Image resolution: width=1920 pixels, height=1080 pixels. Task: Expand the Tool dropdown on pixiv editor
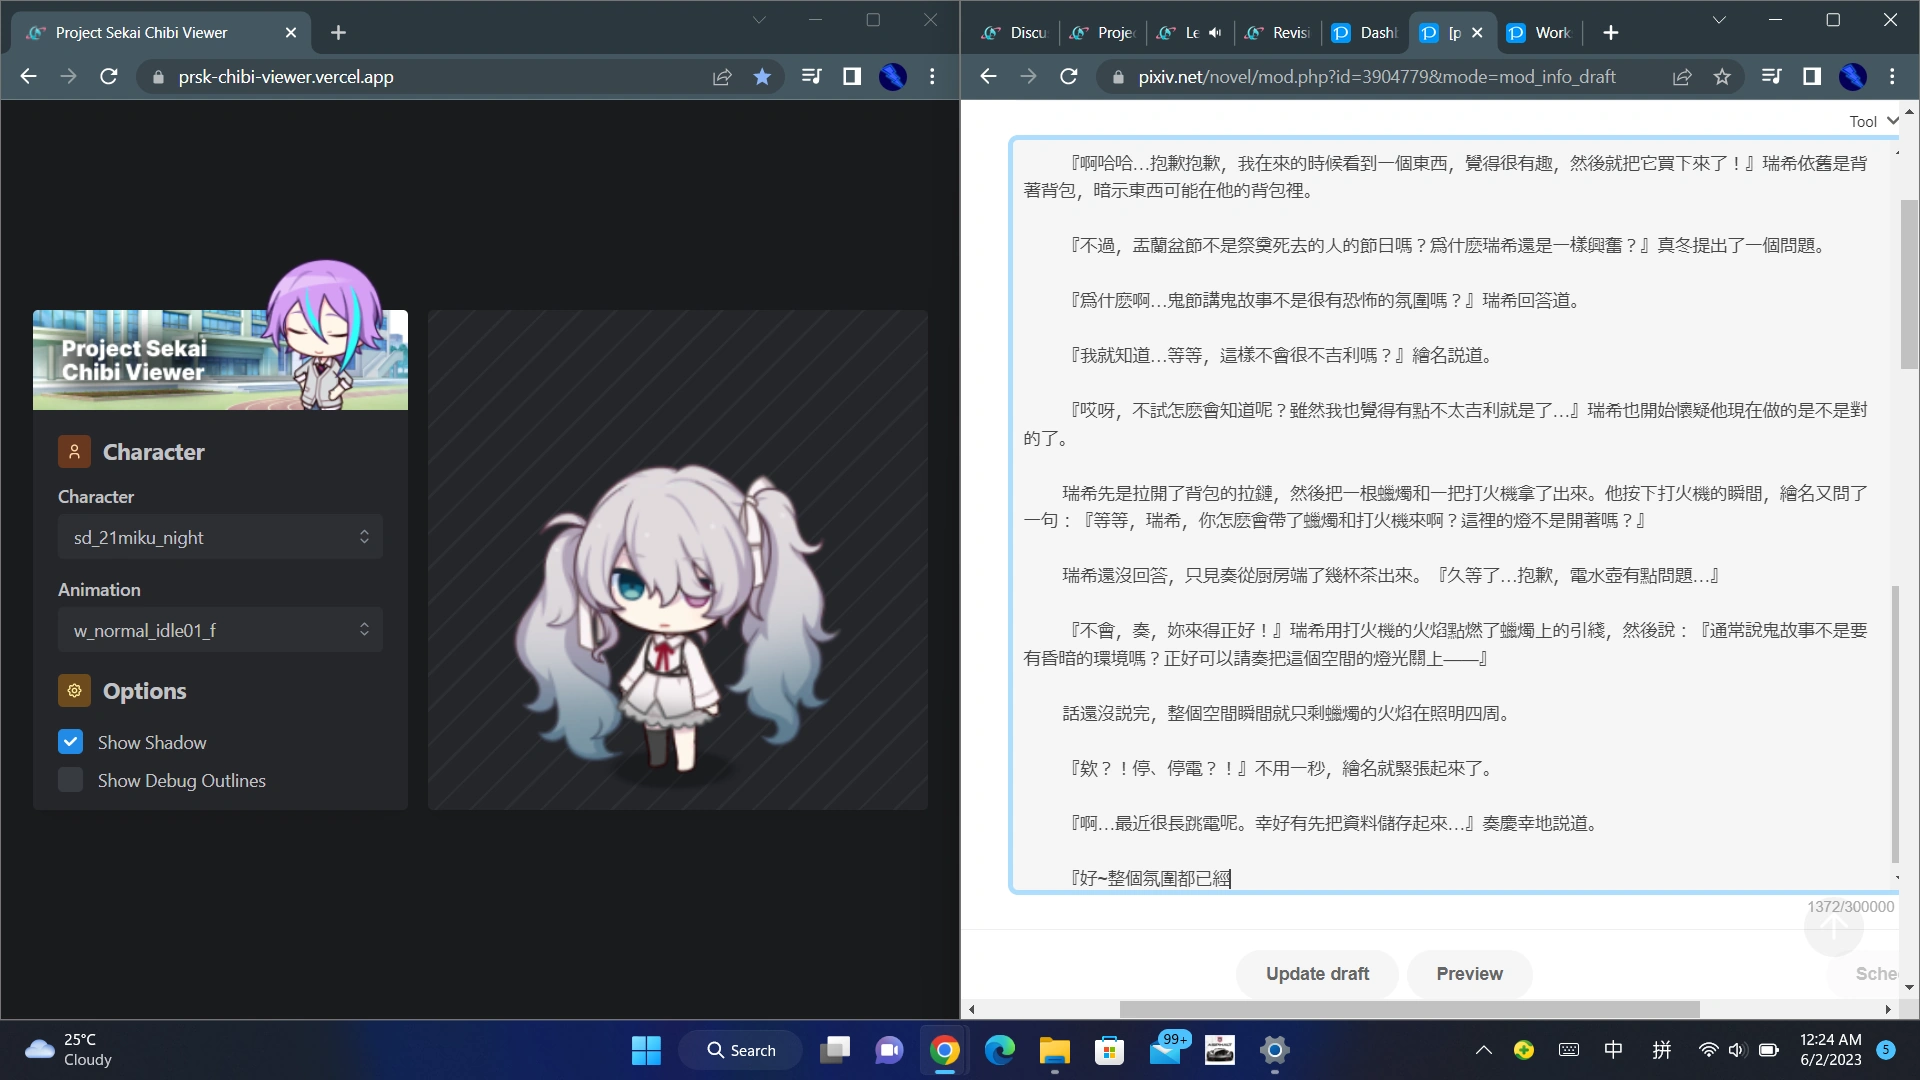coord(1872,121)
